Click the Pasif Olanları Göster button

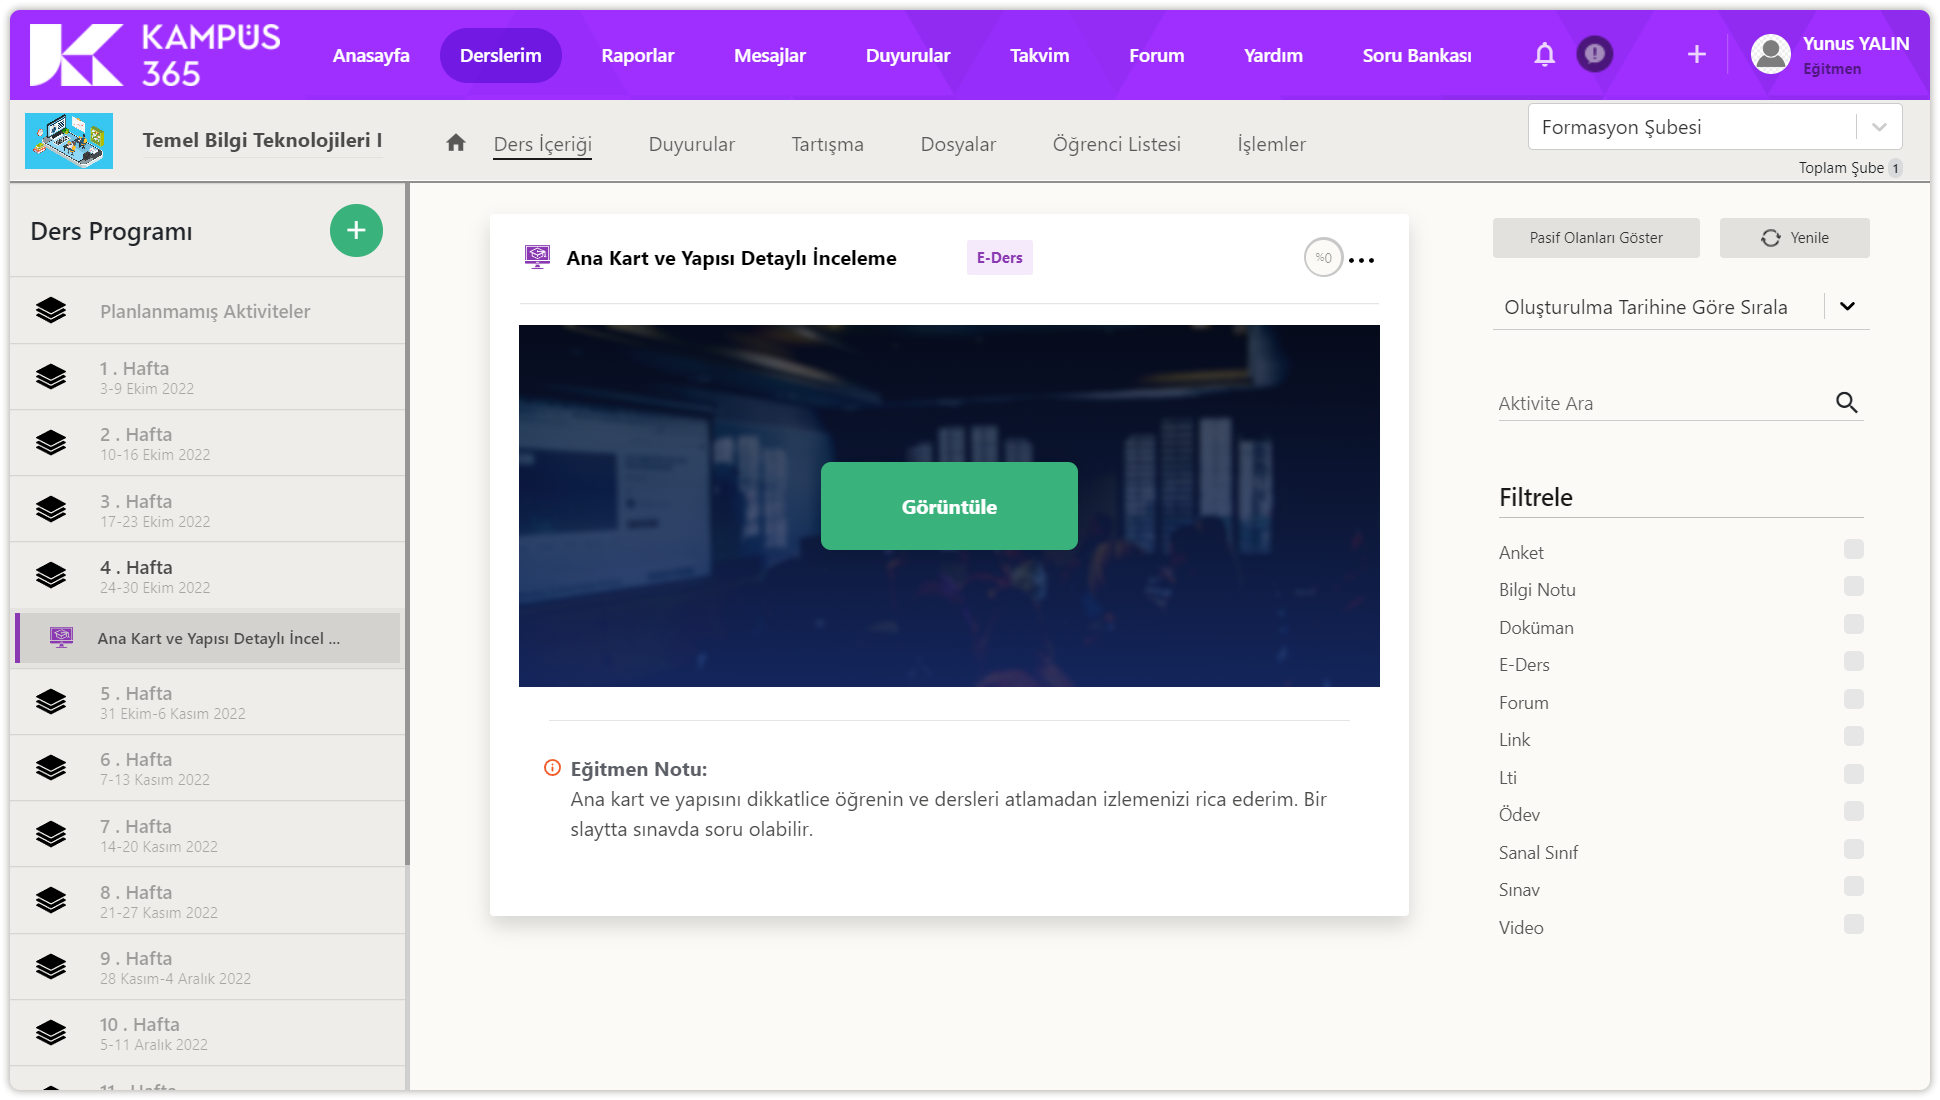click(x=1596, y=238)
